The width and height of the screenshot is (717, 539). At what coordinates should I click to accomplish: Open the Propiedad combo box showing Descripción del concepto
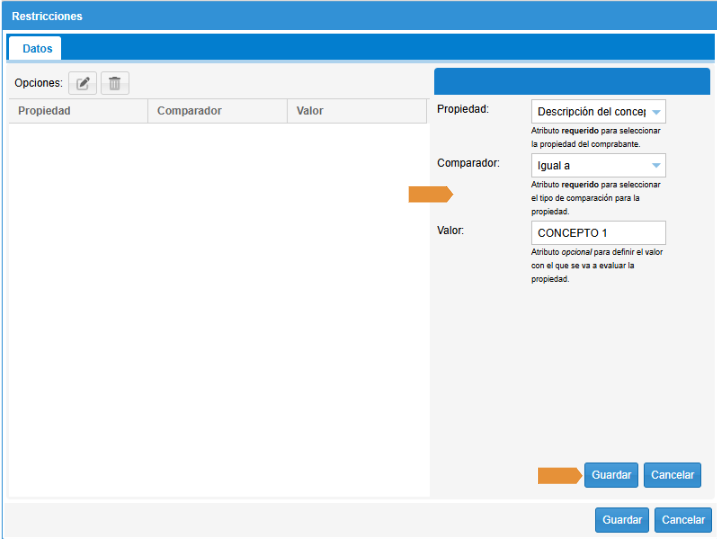[x=598, y=112]
